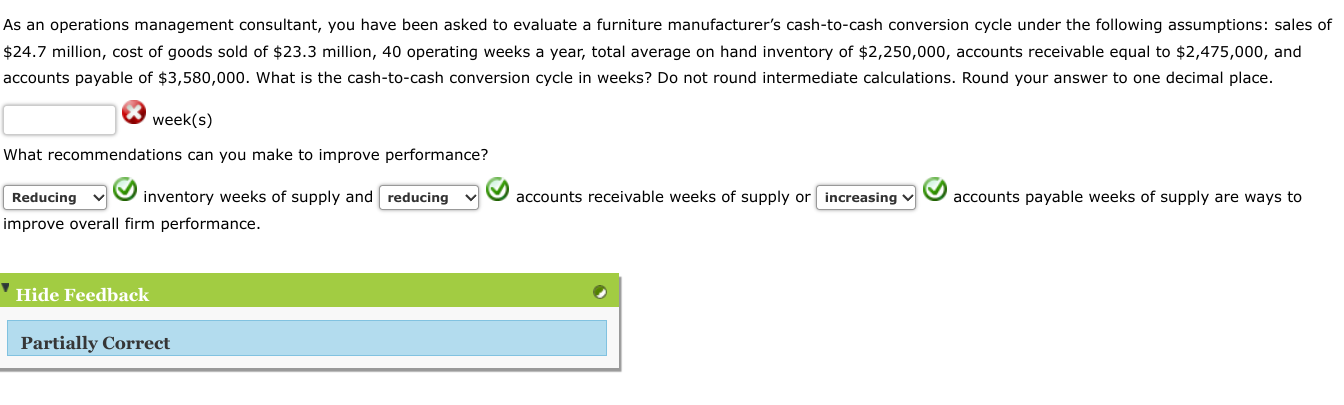This screenshot has width=1344, height=405.
Task: Click the 'Hide Feedback' header text
Action: 82,295
